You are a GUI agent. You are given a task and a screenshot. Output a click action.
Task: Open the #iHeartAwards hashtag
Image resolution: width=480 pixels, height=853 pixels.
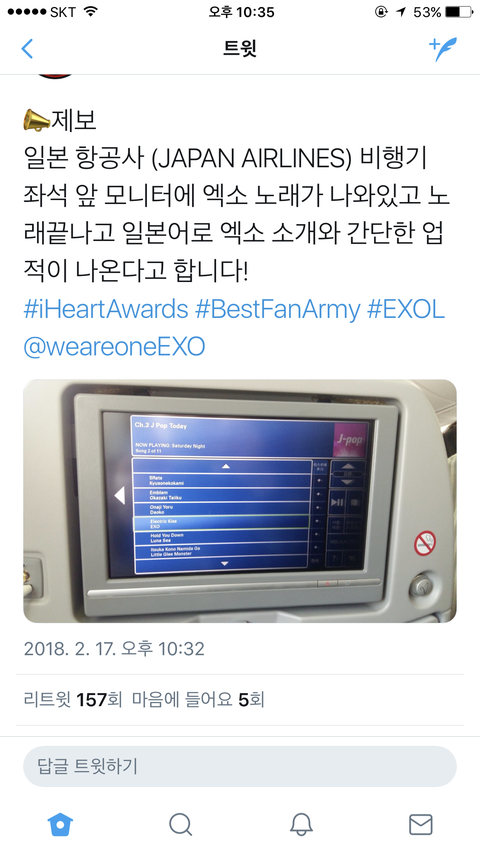pyautogui.click(x=106, y=310)
